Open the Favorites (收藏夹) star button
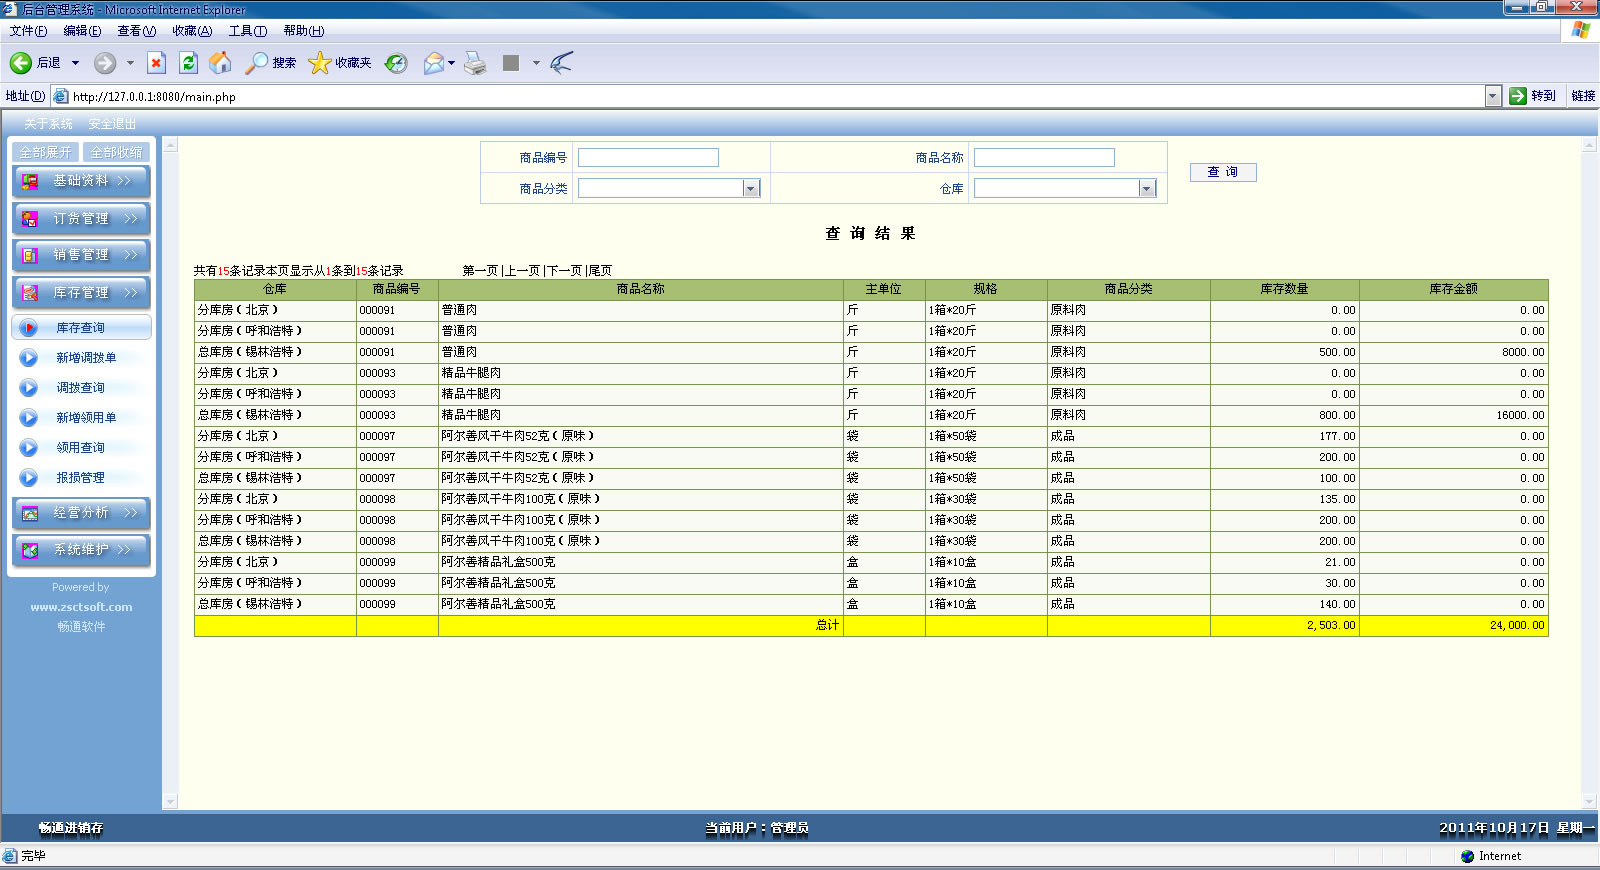 click(x=340, y=63)
